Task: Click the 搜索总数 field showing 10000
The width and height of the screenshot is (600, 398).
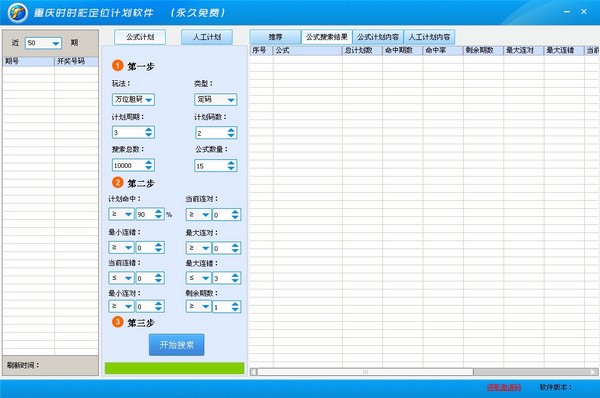Action: (129, 165)
